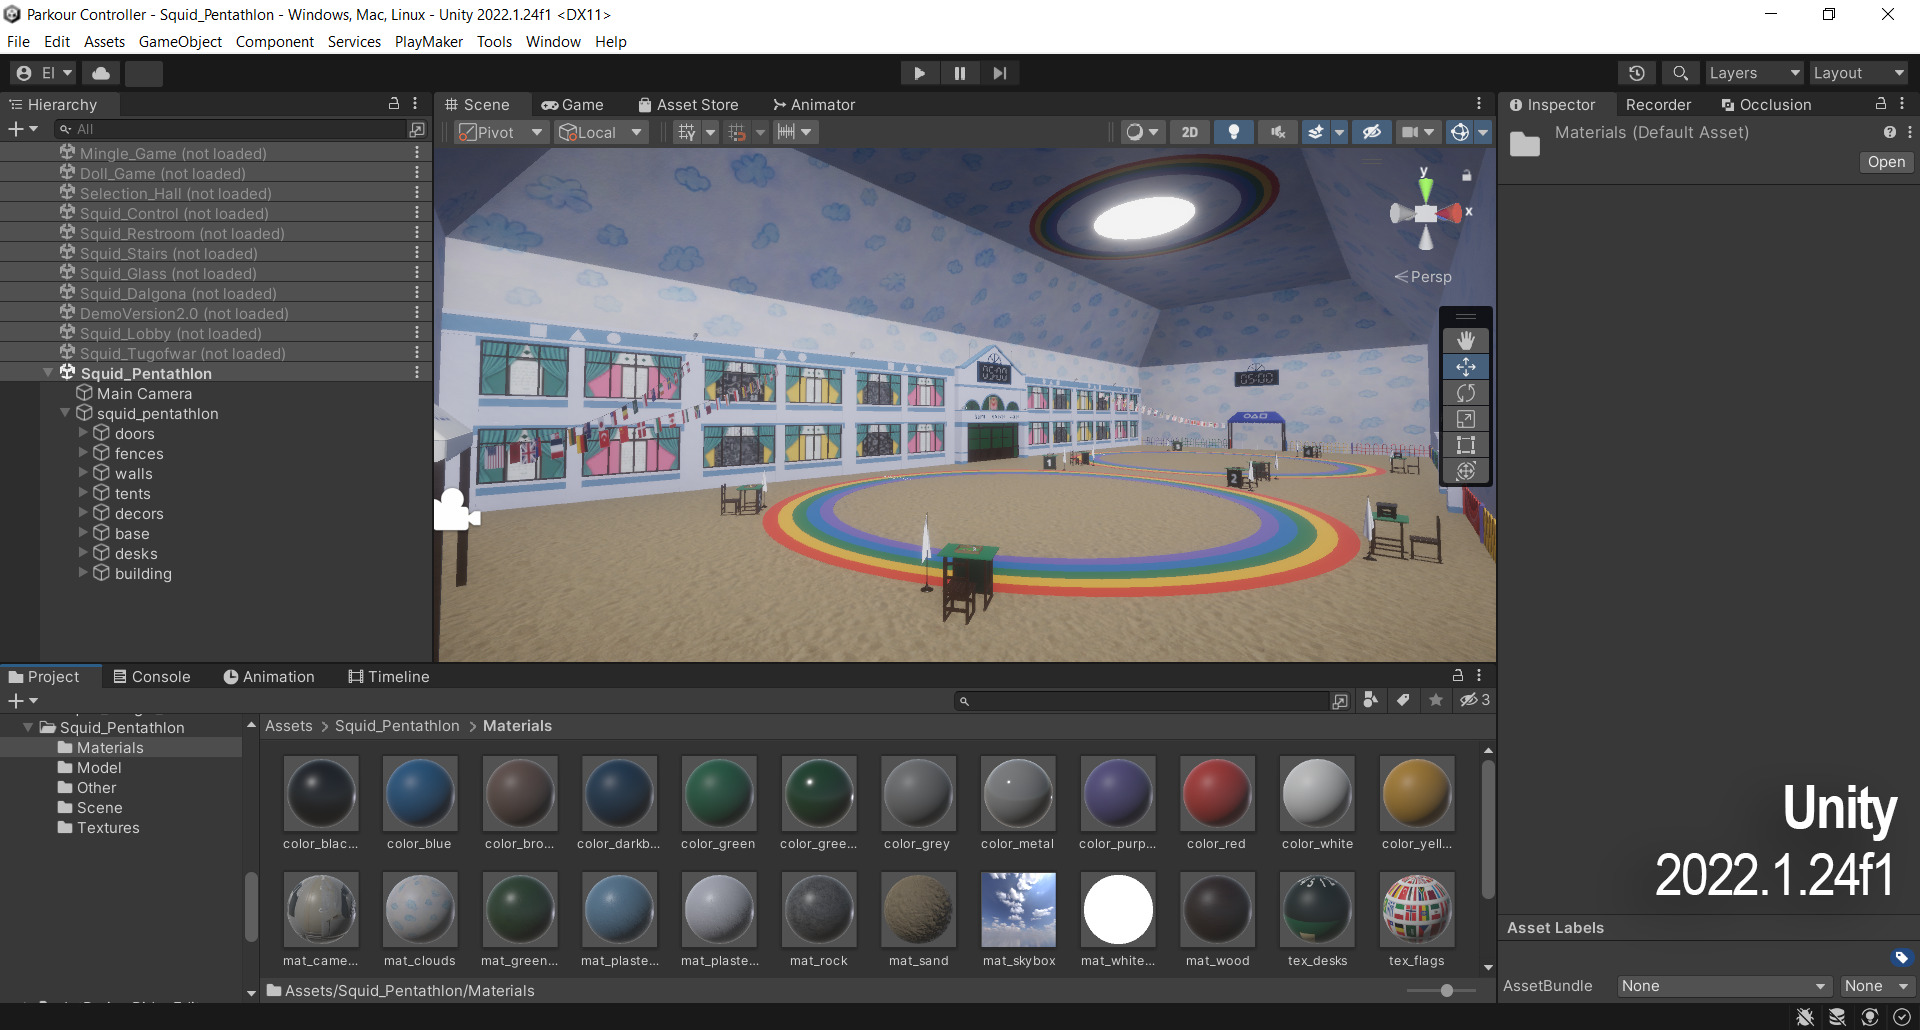1920x1030 pixels.
Task: Toggle hidden objects scene visibility
Action: [x=1372, y=132]
